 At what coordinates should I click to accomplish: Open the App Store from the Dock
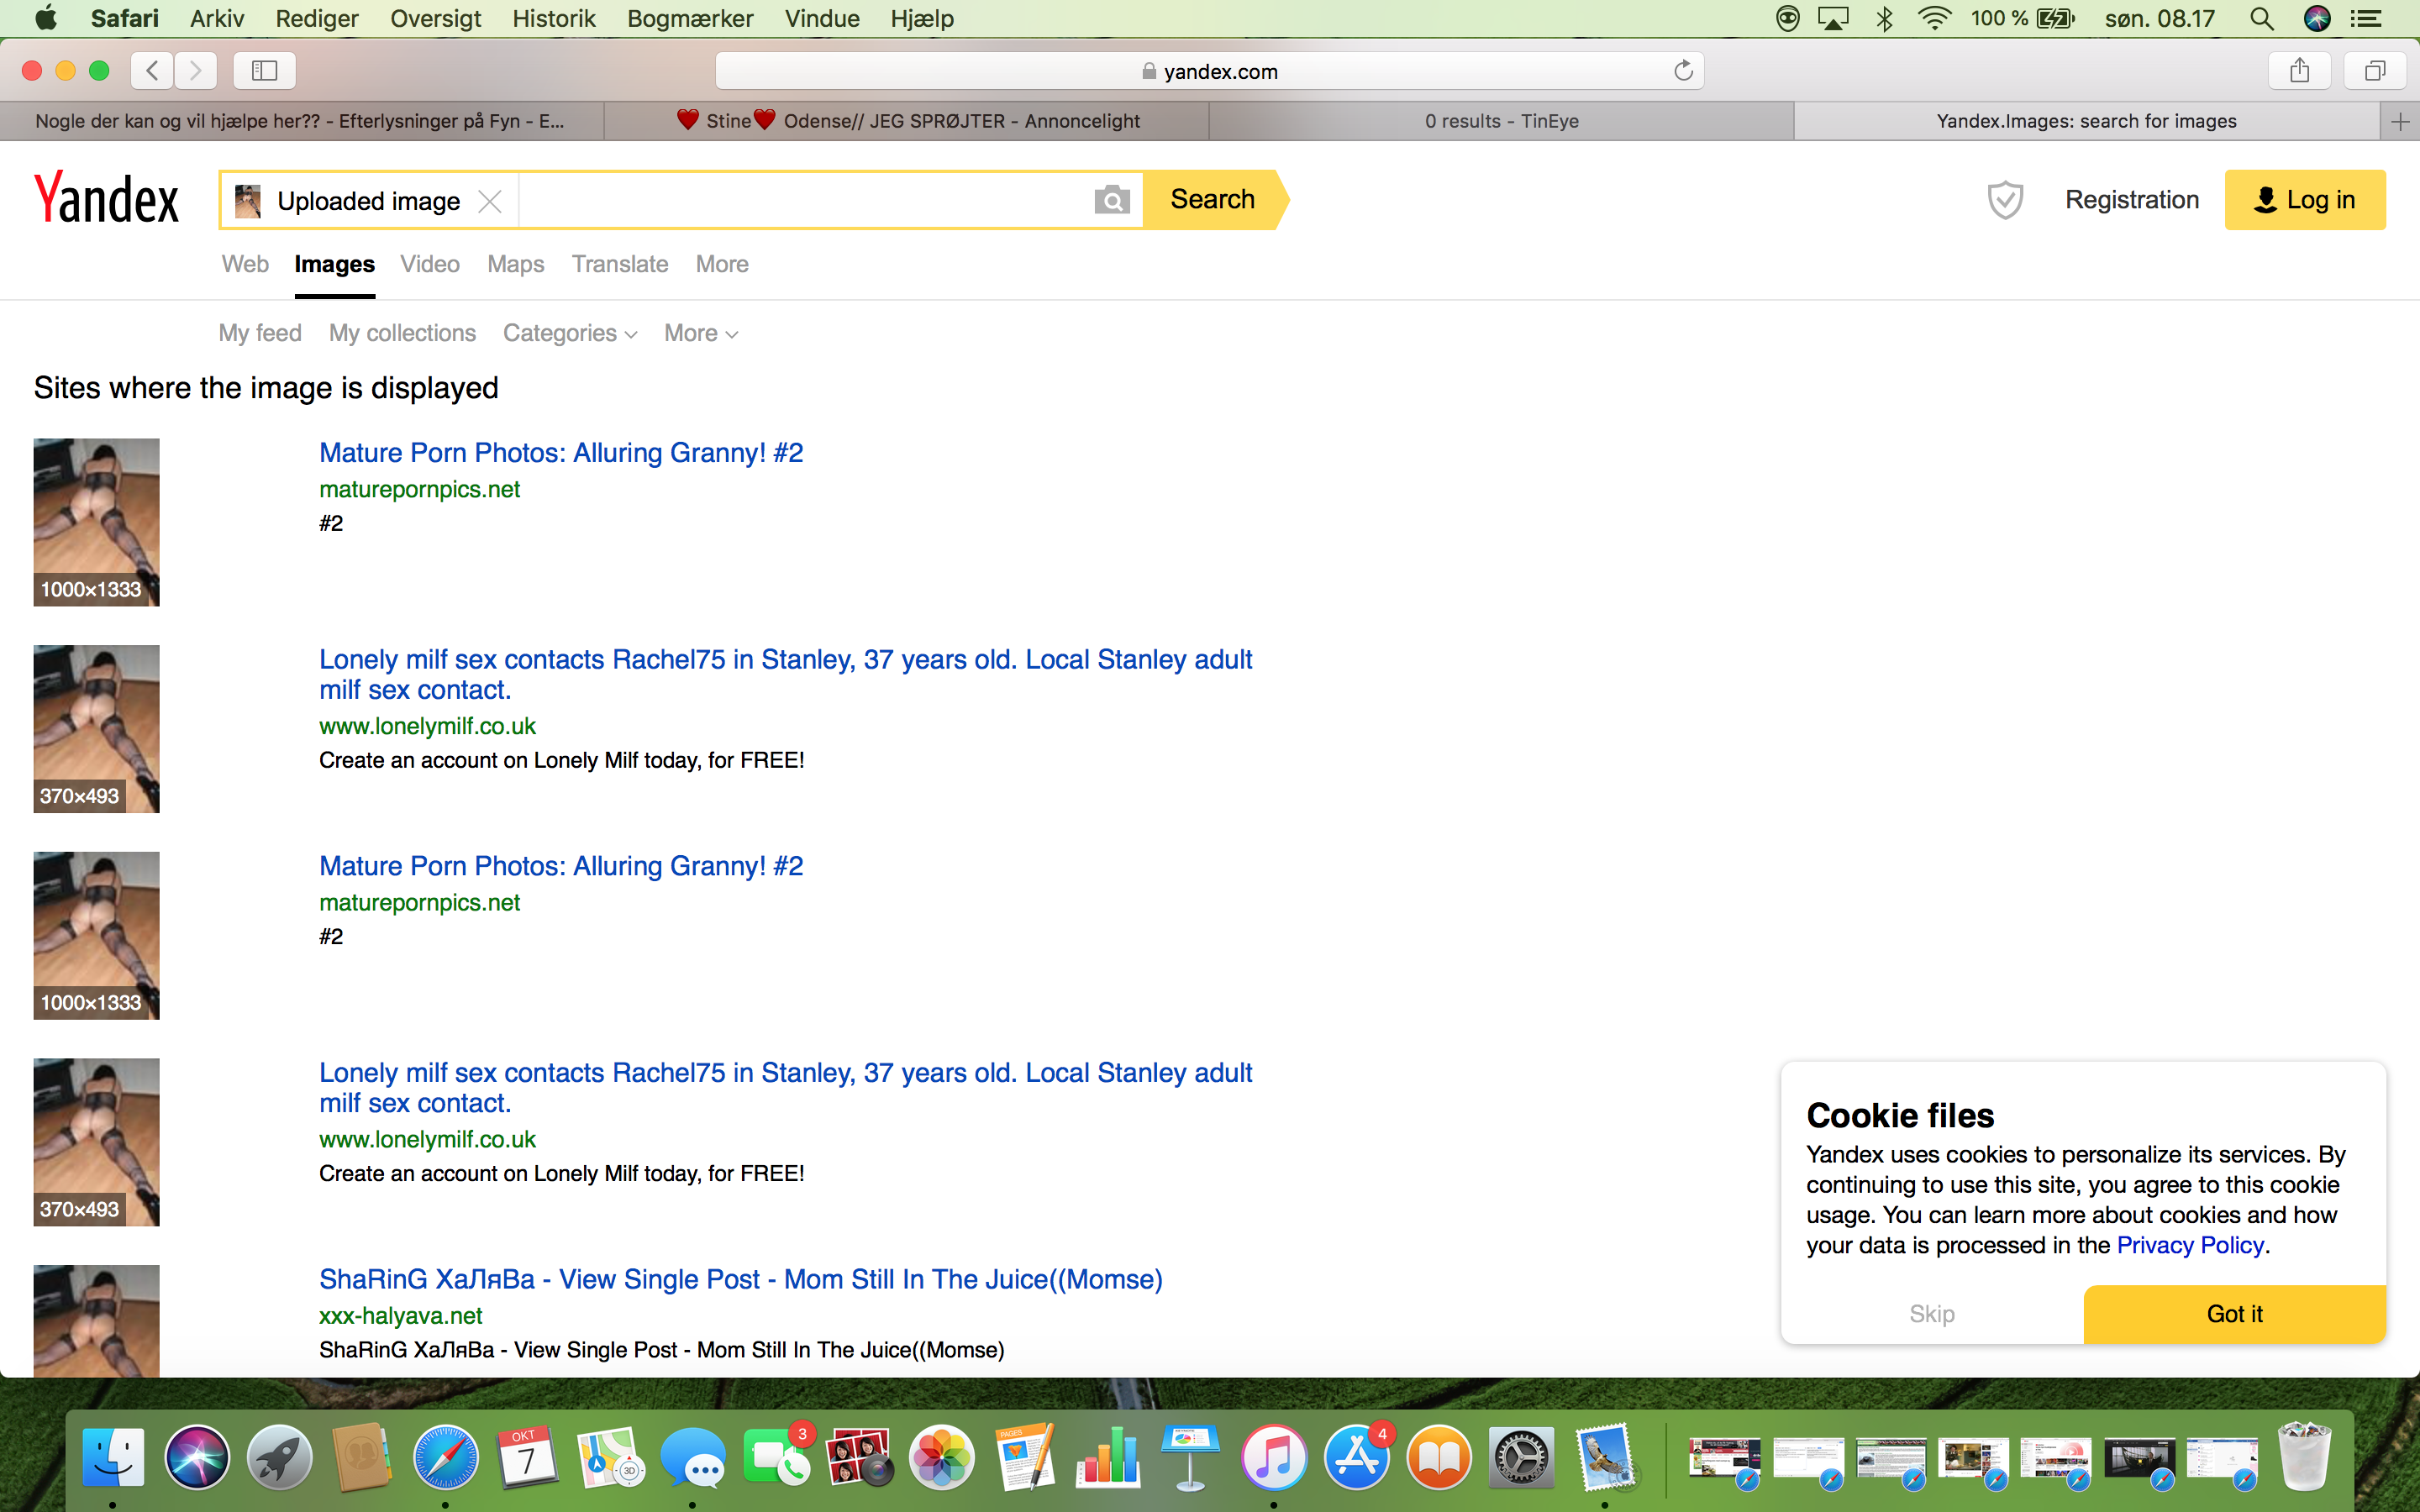tap(1356, 1457)
